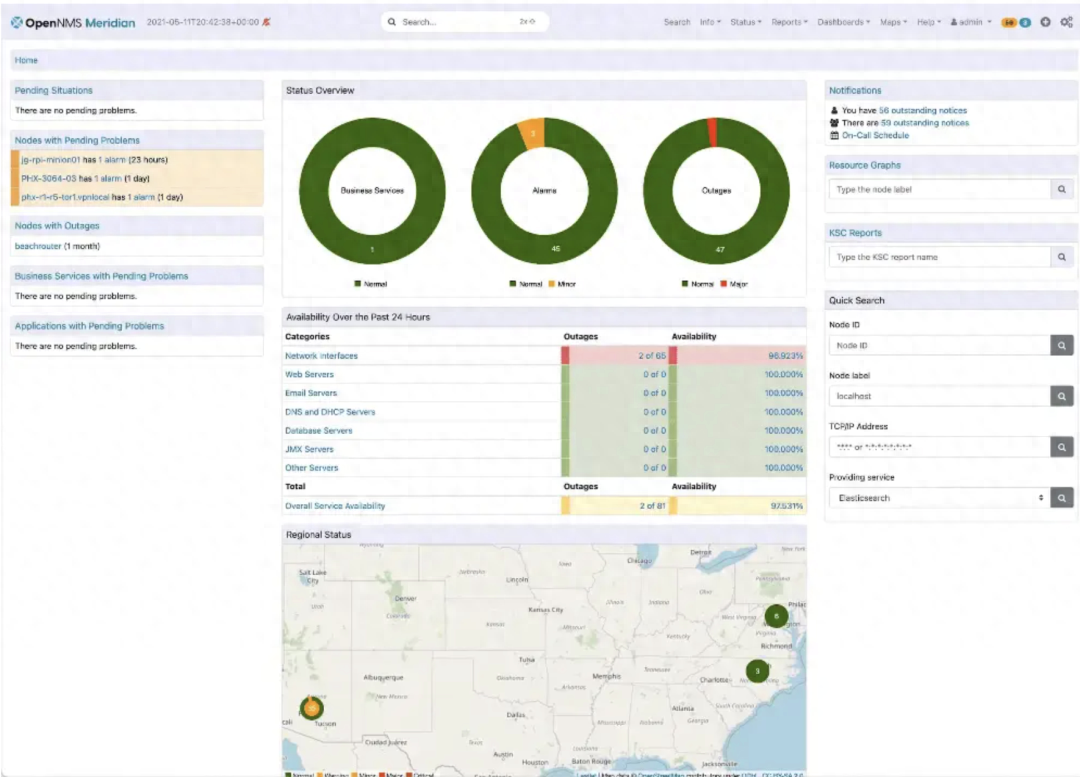Screen dimensions: 1080x780
Task: Open the configuration gears icon
Action: click(1066, 22)
